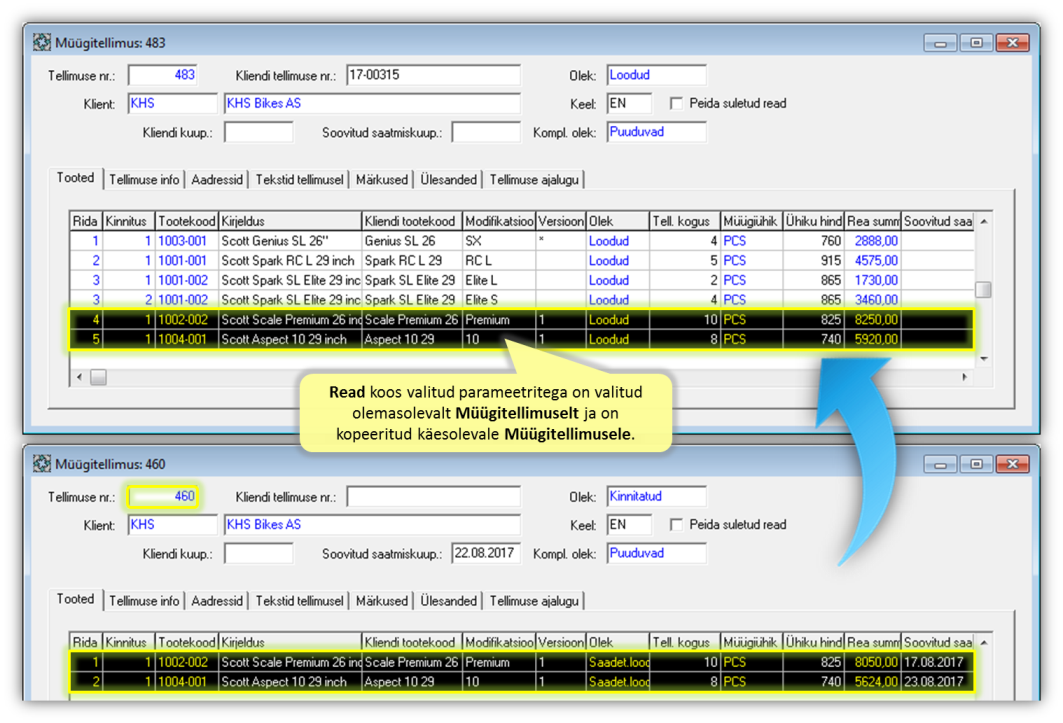Click Tootekood column header in order 483 table

pyautogui.click(x=186, y=221)
